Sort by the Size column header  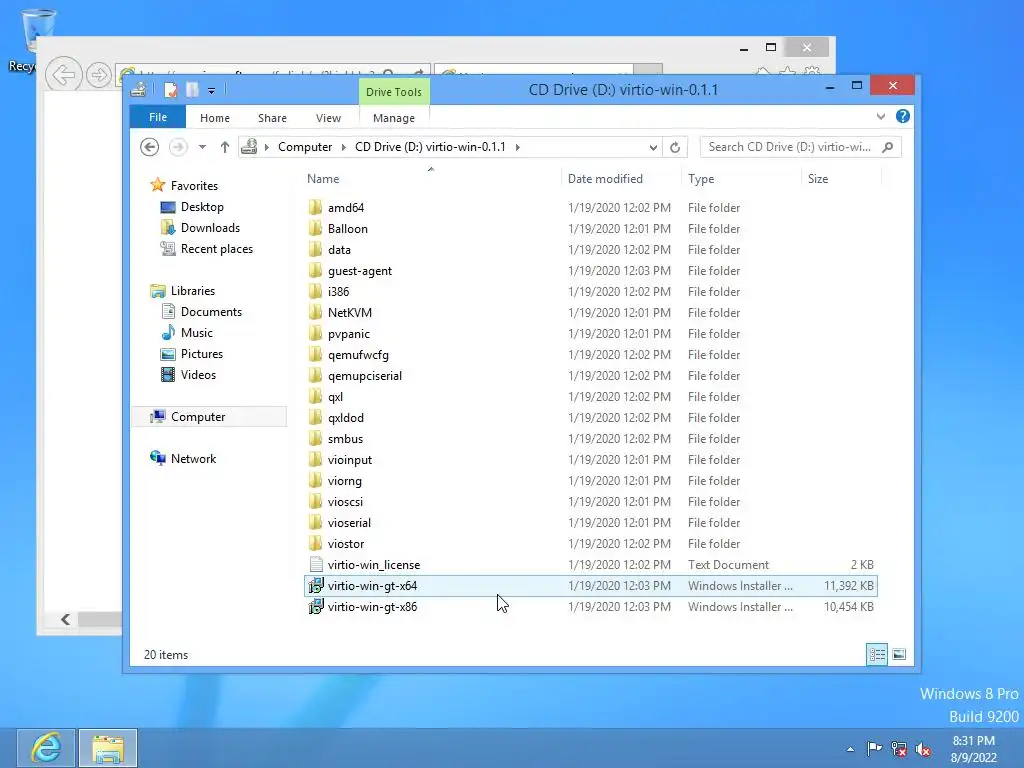tap(841, 178)
